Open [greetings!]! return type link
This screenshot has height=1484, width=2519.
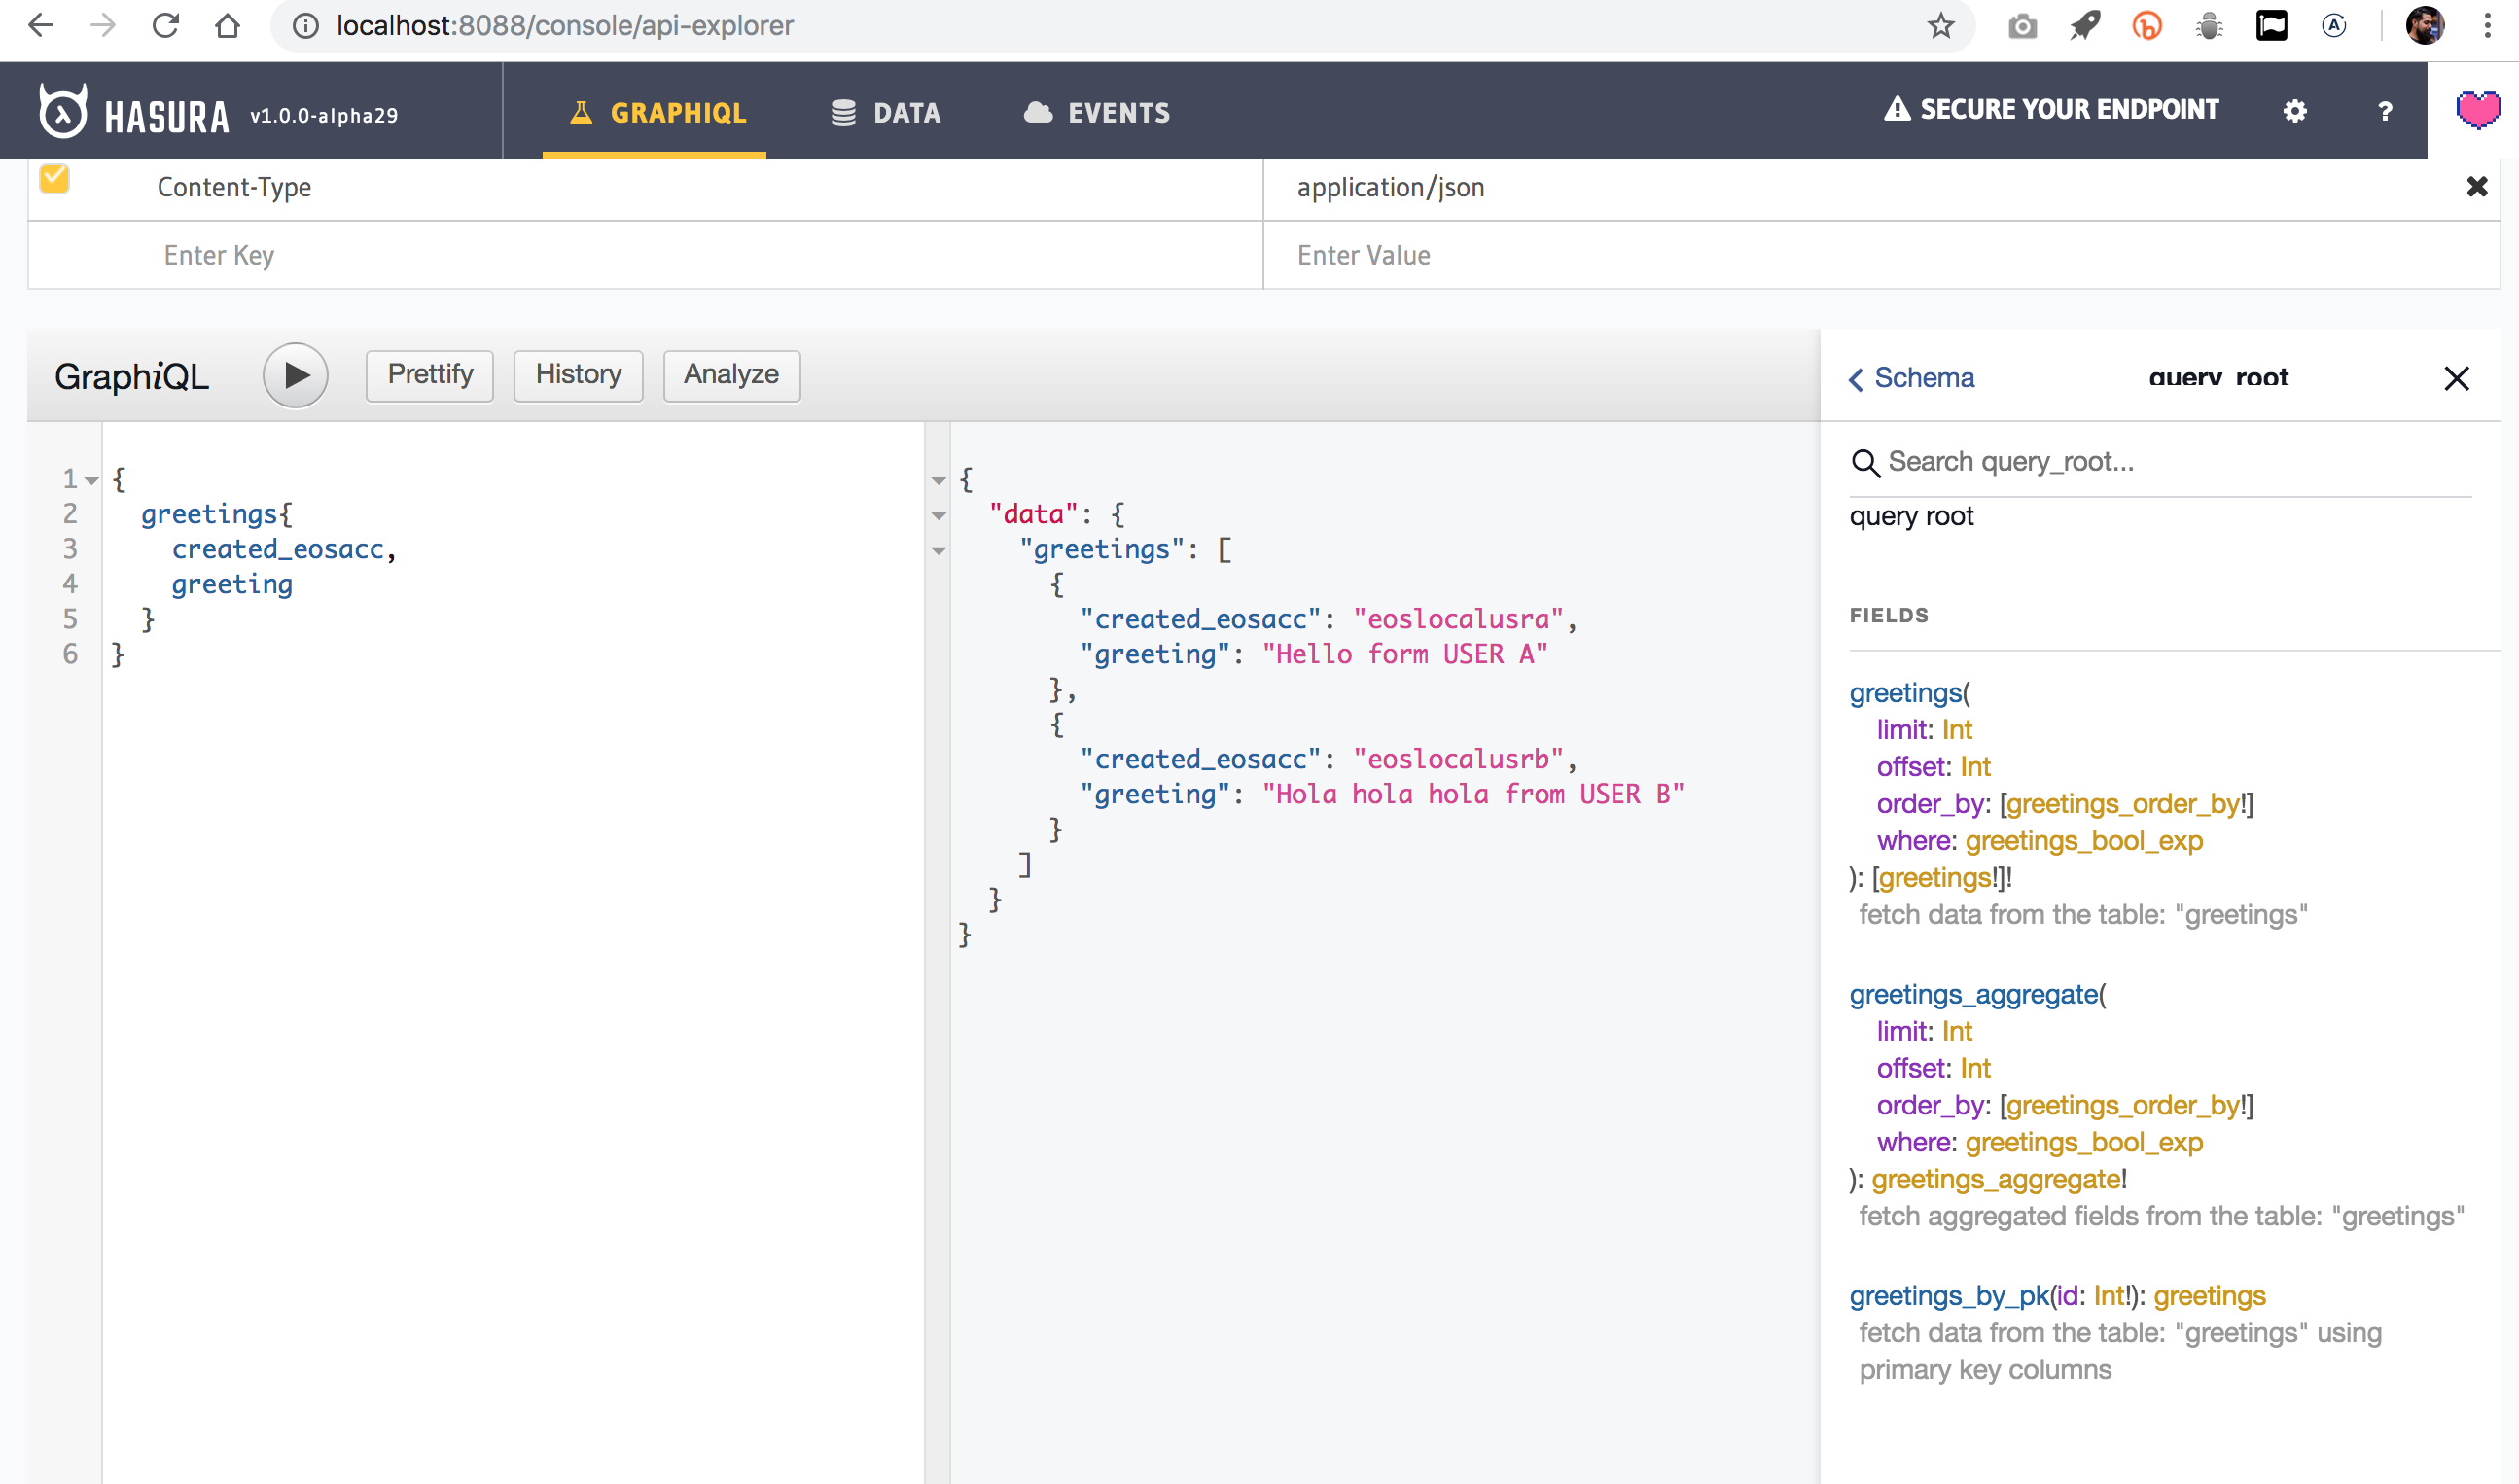(x=1935, y=878)
